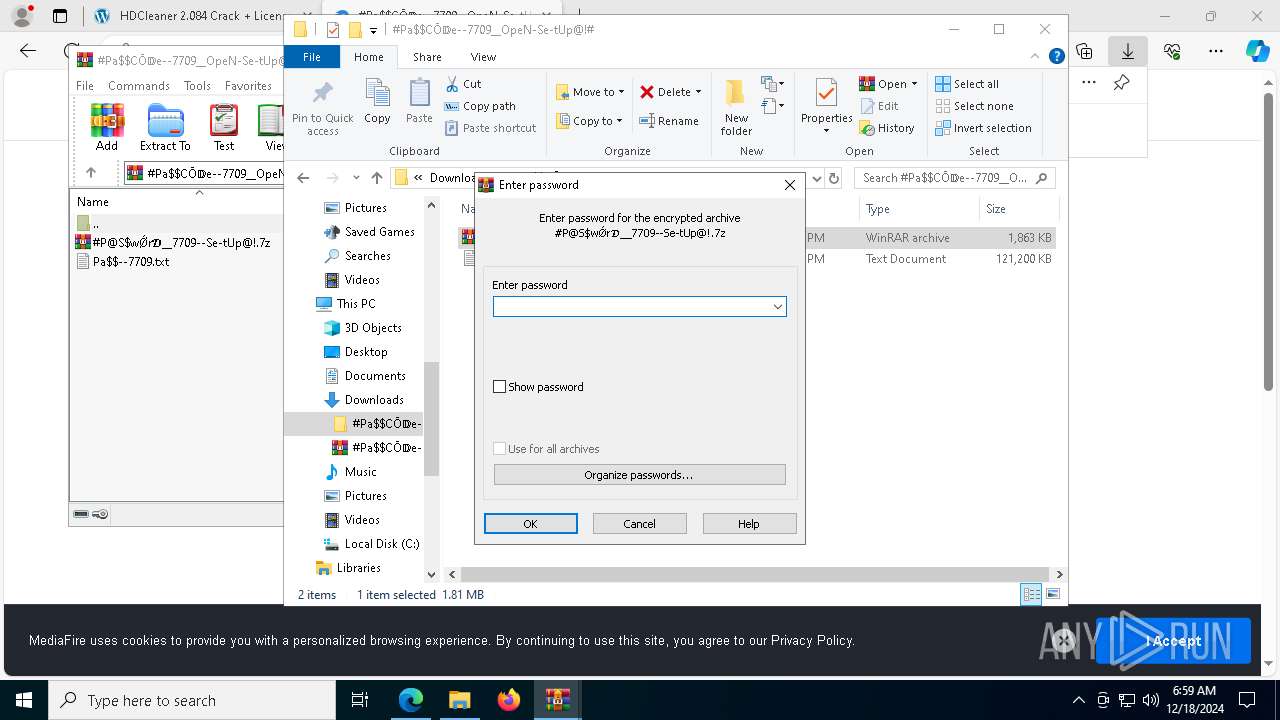Expand the Delete dropdown arrow
1280x720 pixels.
pyautogui.click(x=698, y=92)
